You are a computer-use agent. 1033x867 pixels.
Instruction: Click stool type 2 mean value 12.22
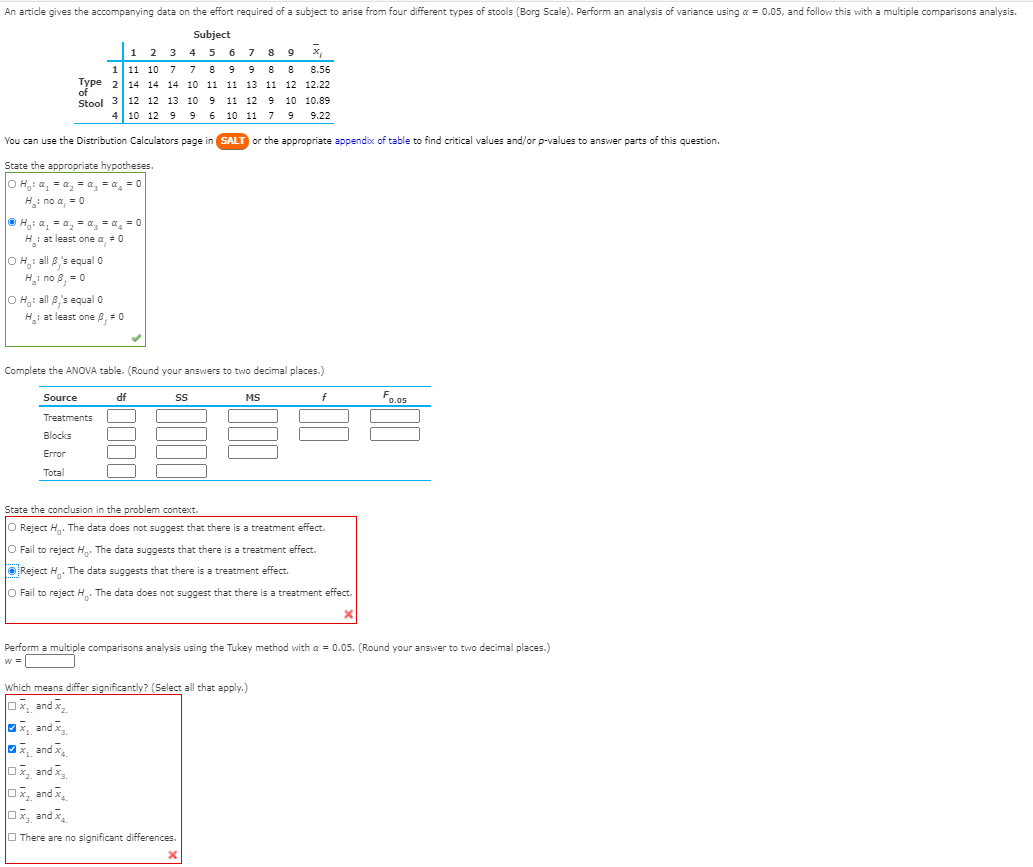click(x=318, y=85)
